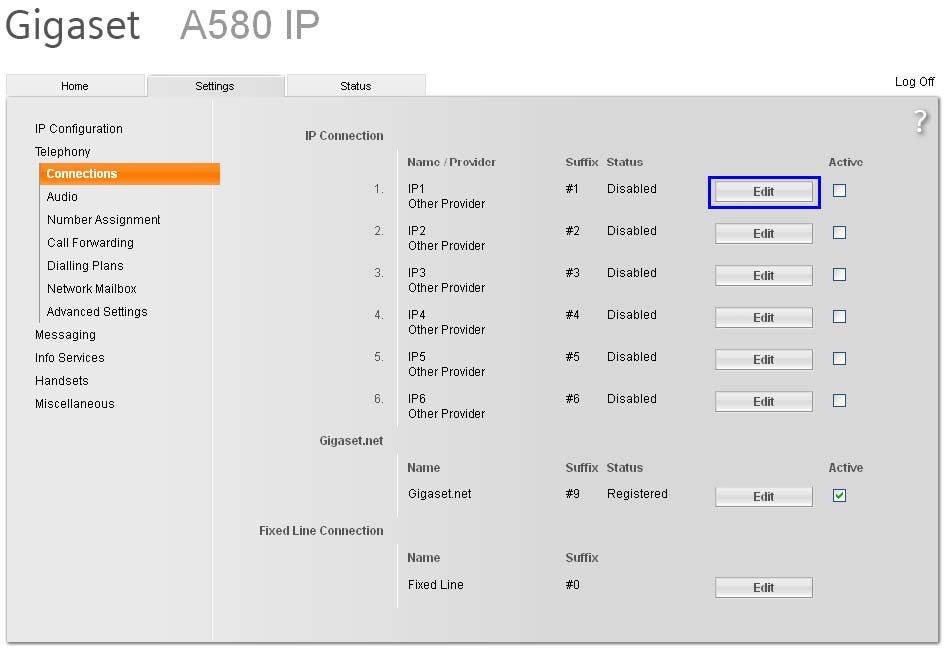This screenshot has width=948, height=649.
Task: Open the Status tab
Action: 356,86
